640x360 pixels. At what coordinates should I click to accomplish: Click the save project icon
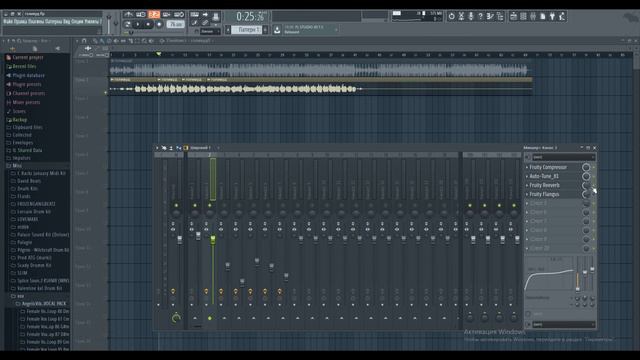point(490,16)
